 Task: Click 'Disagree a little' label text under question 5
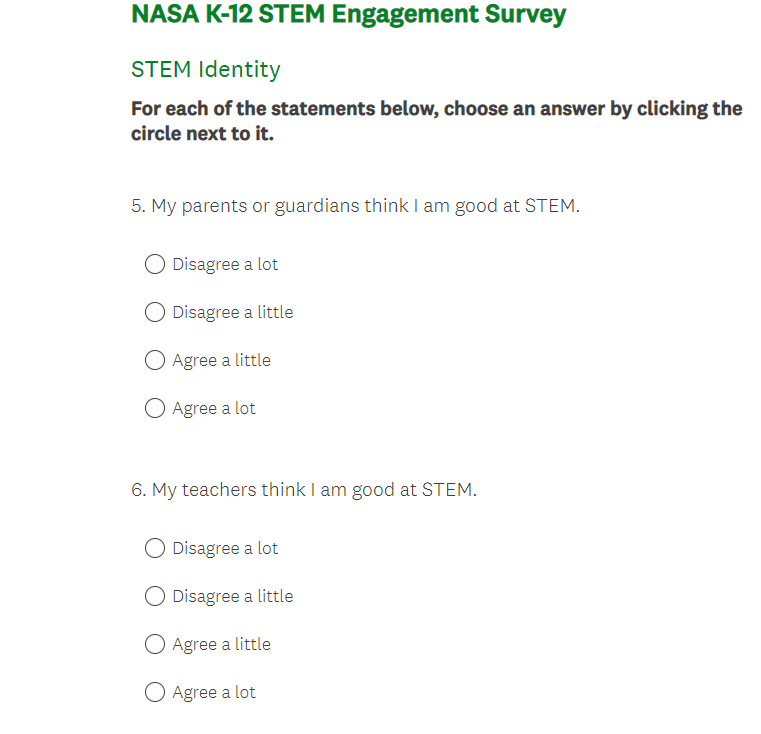233,312
